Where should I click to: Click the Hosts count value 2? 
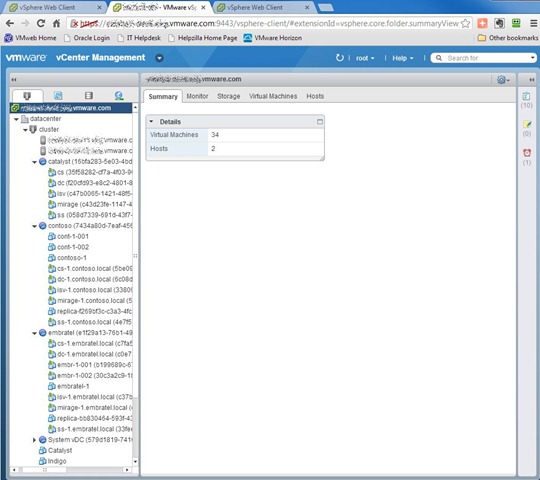(x=213, y=149)
